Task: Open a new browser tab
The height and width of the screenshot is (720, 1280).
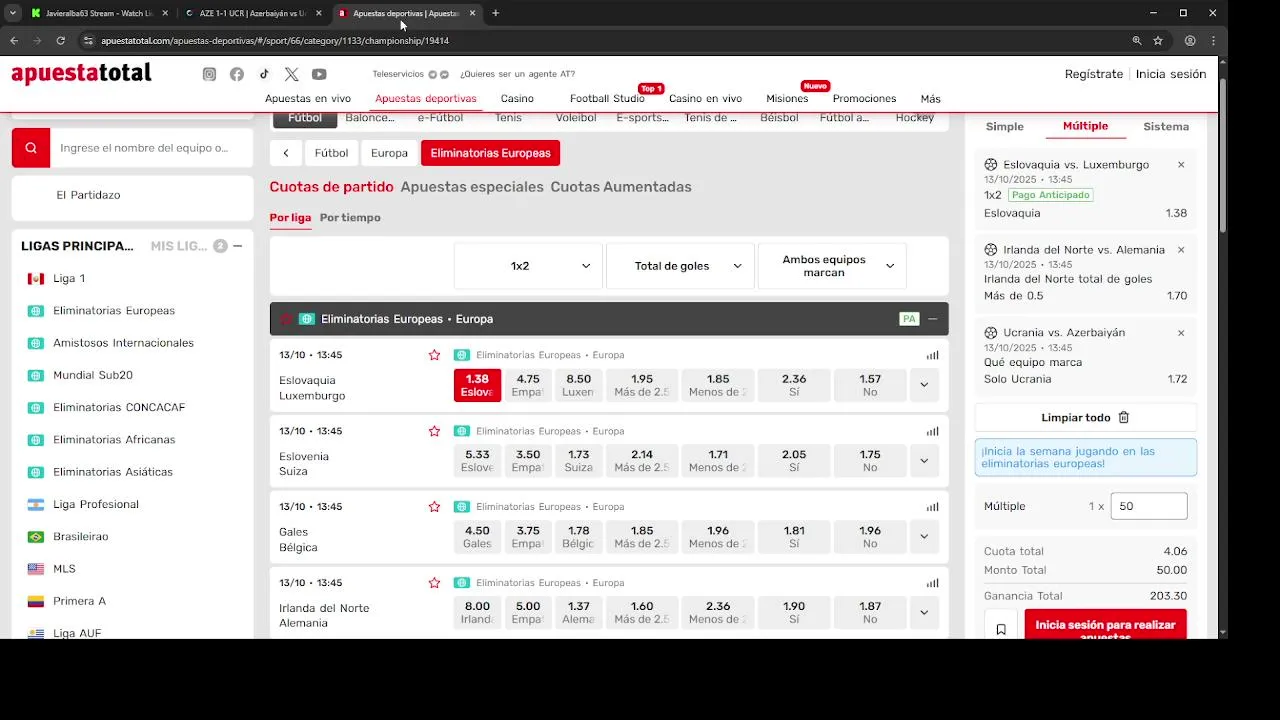Action: (495, 13)
